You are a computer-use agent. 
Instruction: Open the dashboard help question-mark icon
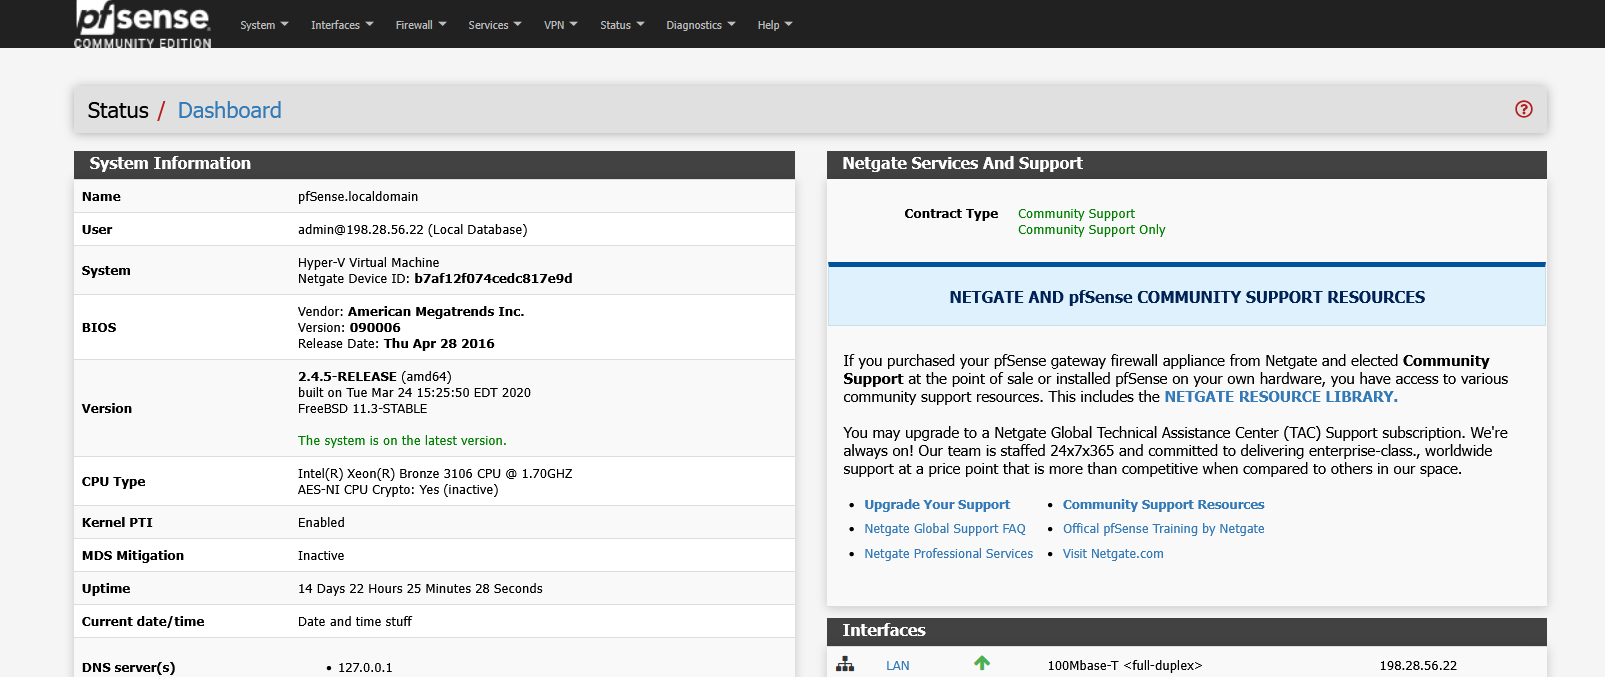(x=1523, y=109)
